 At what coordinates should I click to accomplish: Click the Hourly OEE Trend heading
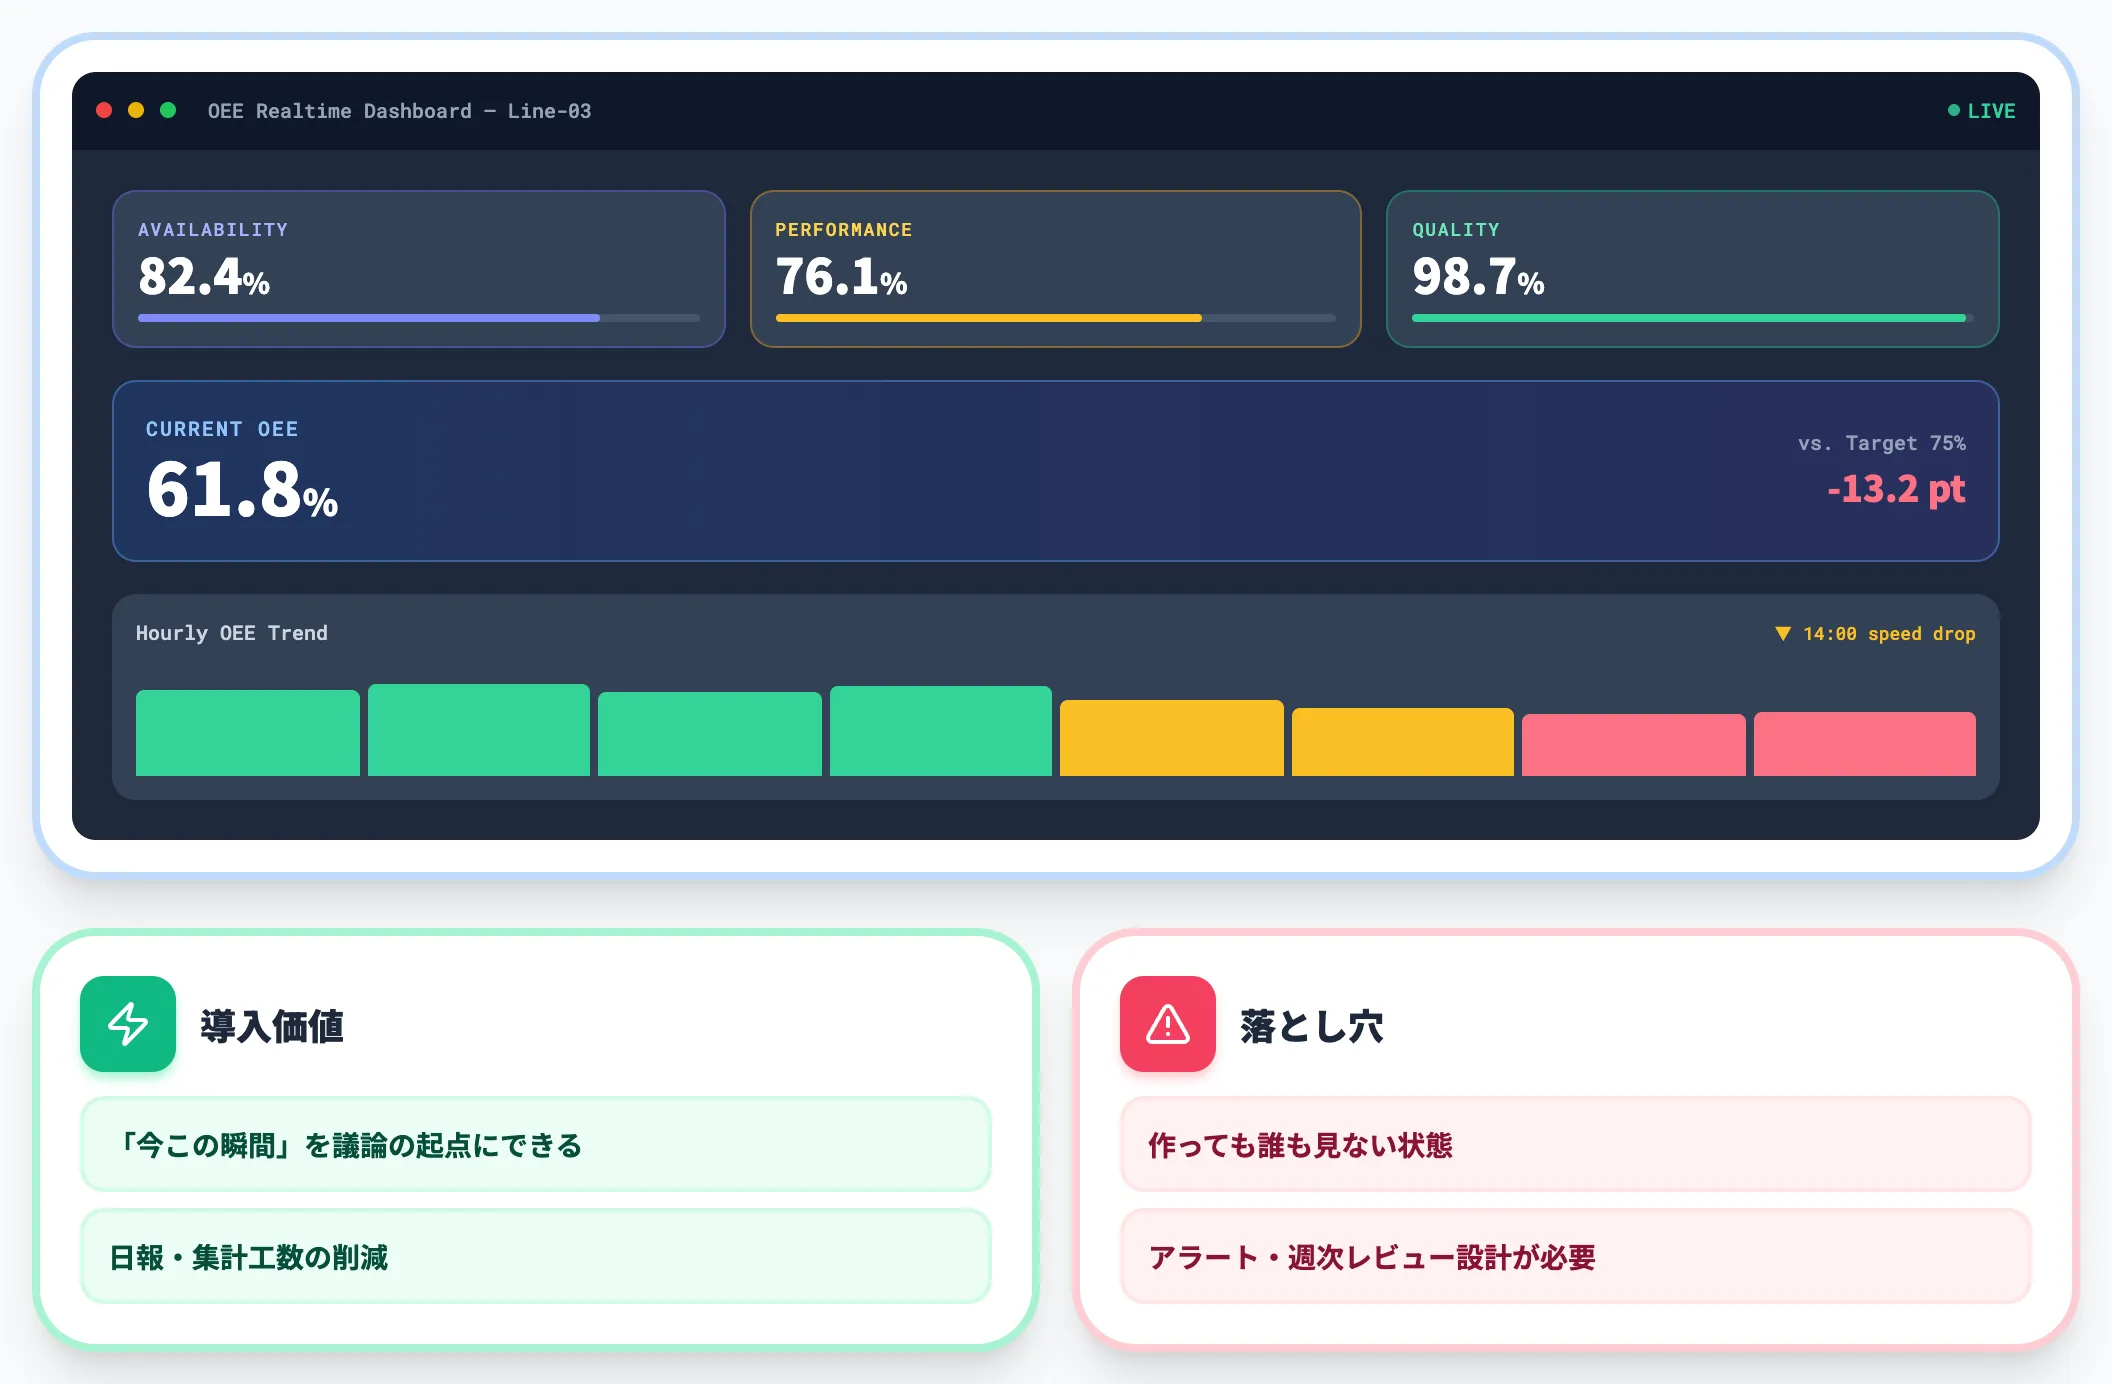[232, 633]
